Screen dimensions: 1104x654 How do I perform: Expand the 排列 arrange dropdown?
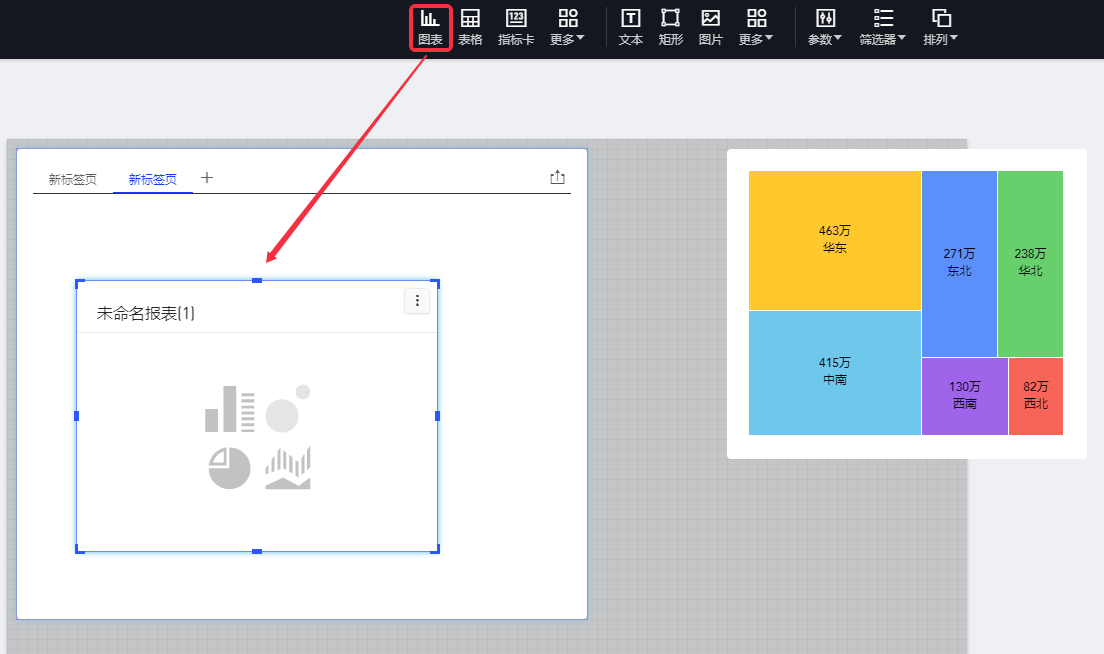coord(940,27)
